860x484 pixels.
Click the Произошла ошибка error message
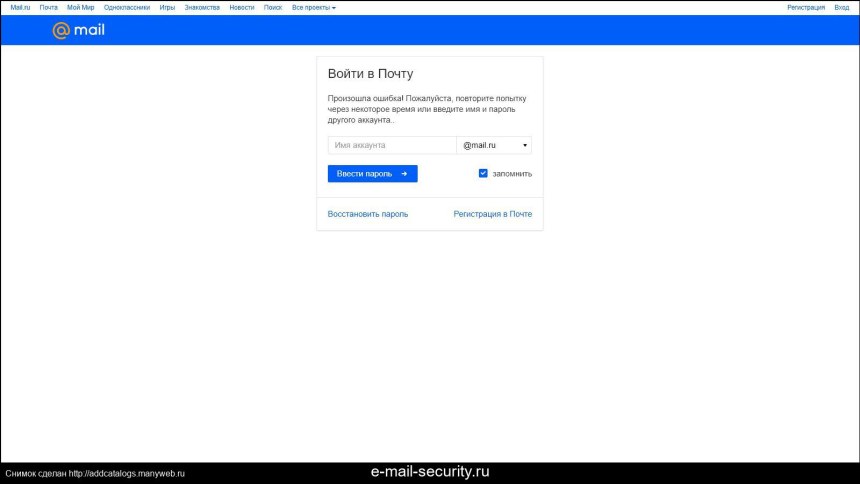tap(427, 109)
